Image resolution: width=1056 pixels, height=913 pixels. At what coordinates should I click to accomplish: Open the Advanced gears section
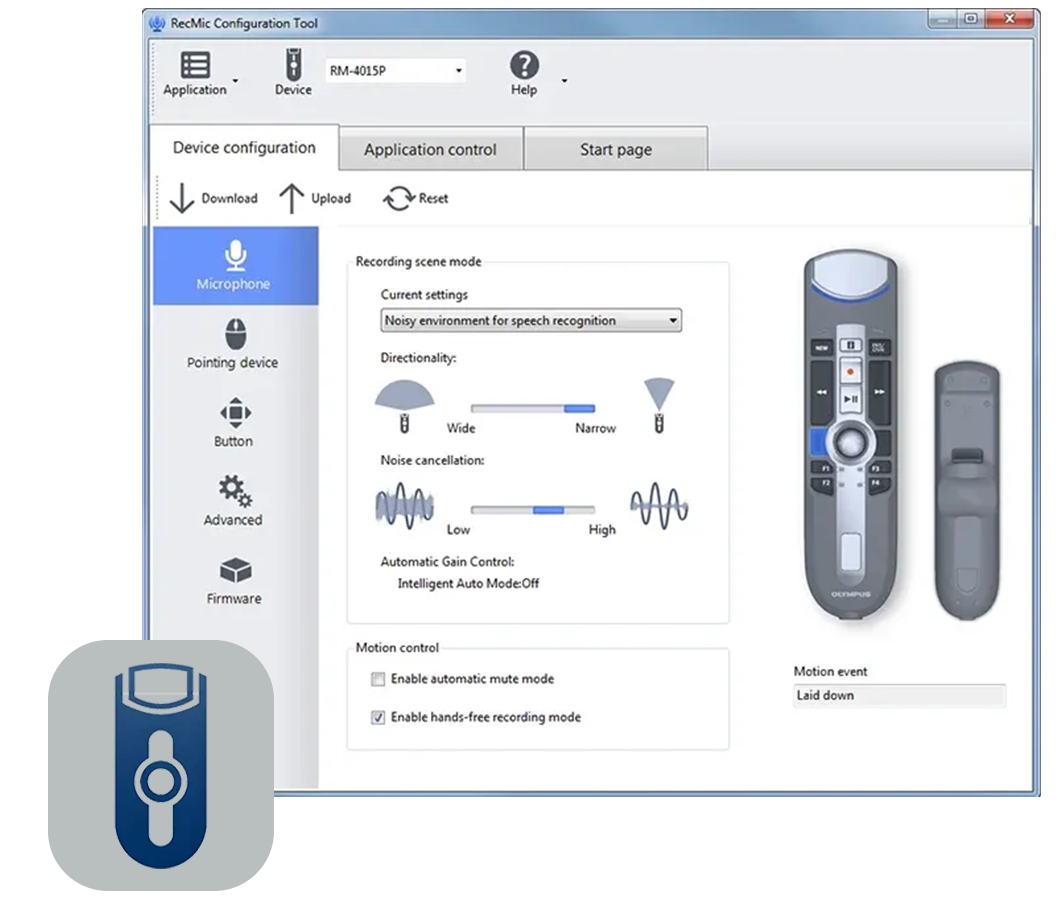pos(234,502)
